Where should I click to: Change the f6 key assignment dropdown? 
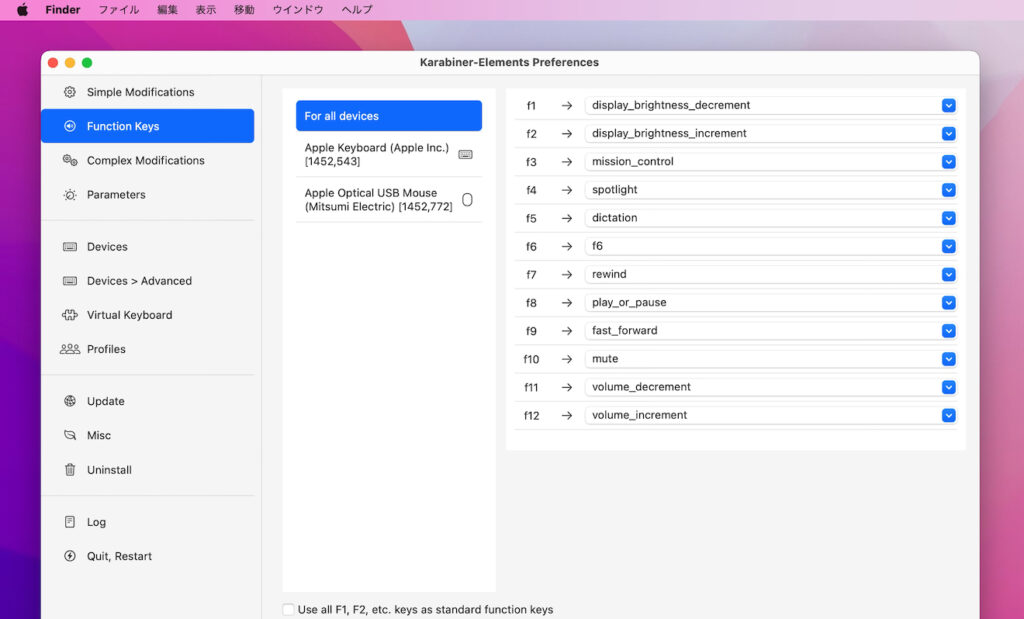coord(947,246)
